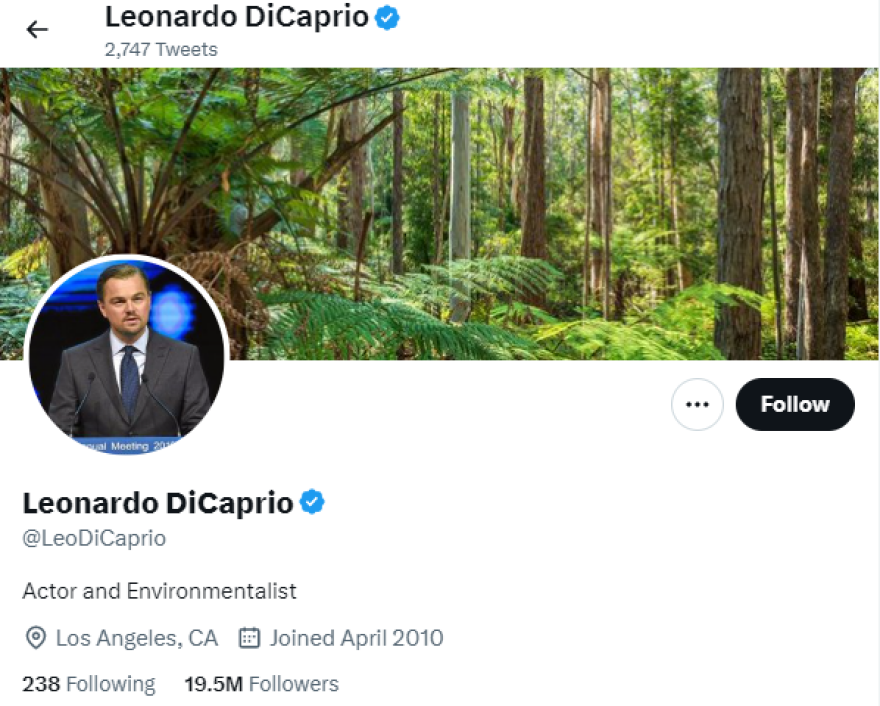Click the back arrow
The width and height of the screenshot is (880, 706).
(37, 30)
